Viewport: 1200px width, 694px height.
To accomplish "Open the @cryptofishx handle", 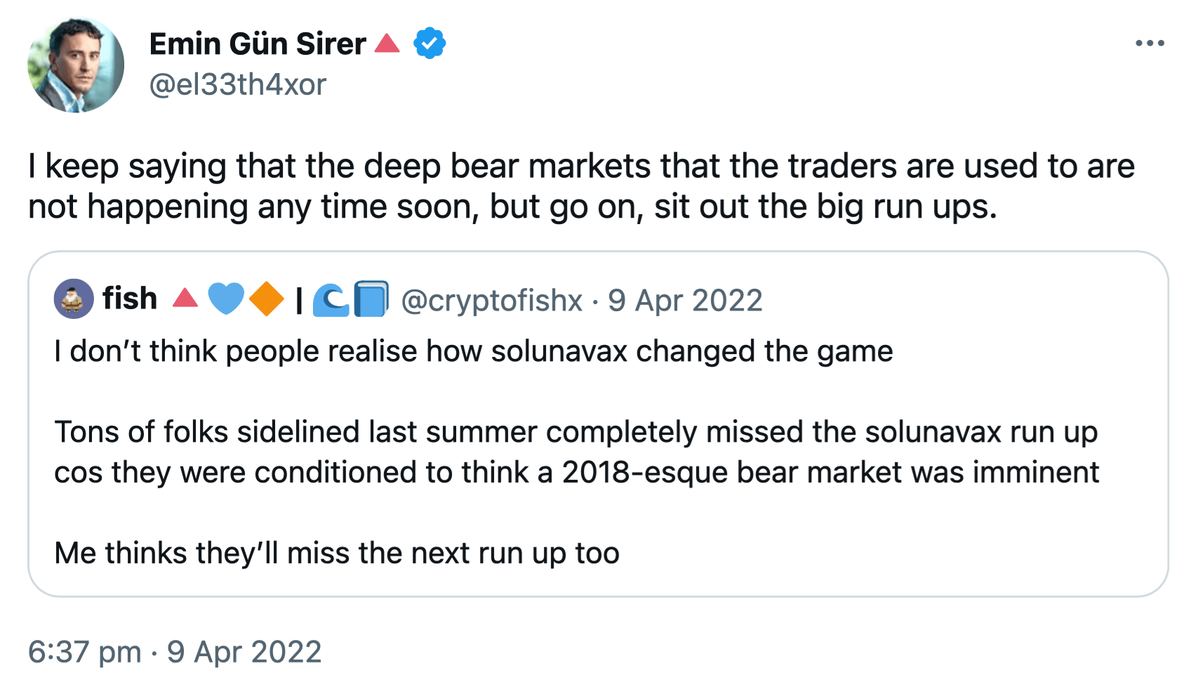I will [x=491, y=299].
